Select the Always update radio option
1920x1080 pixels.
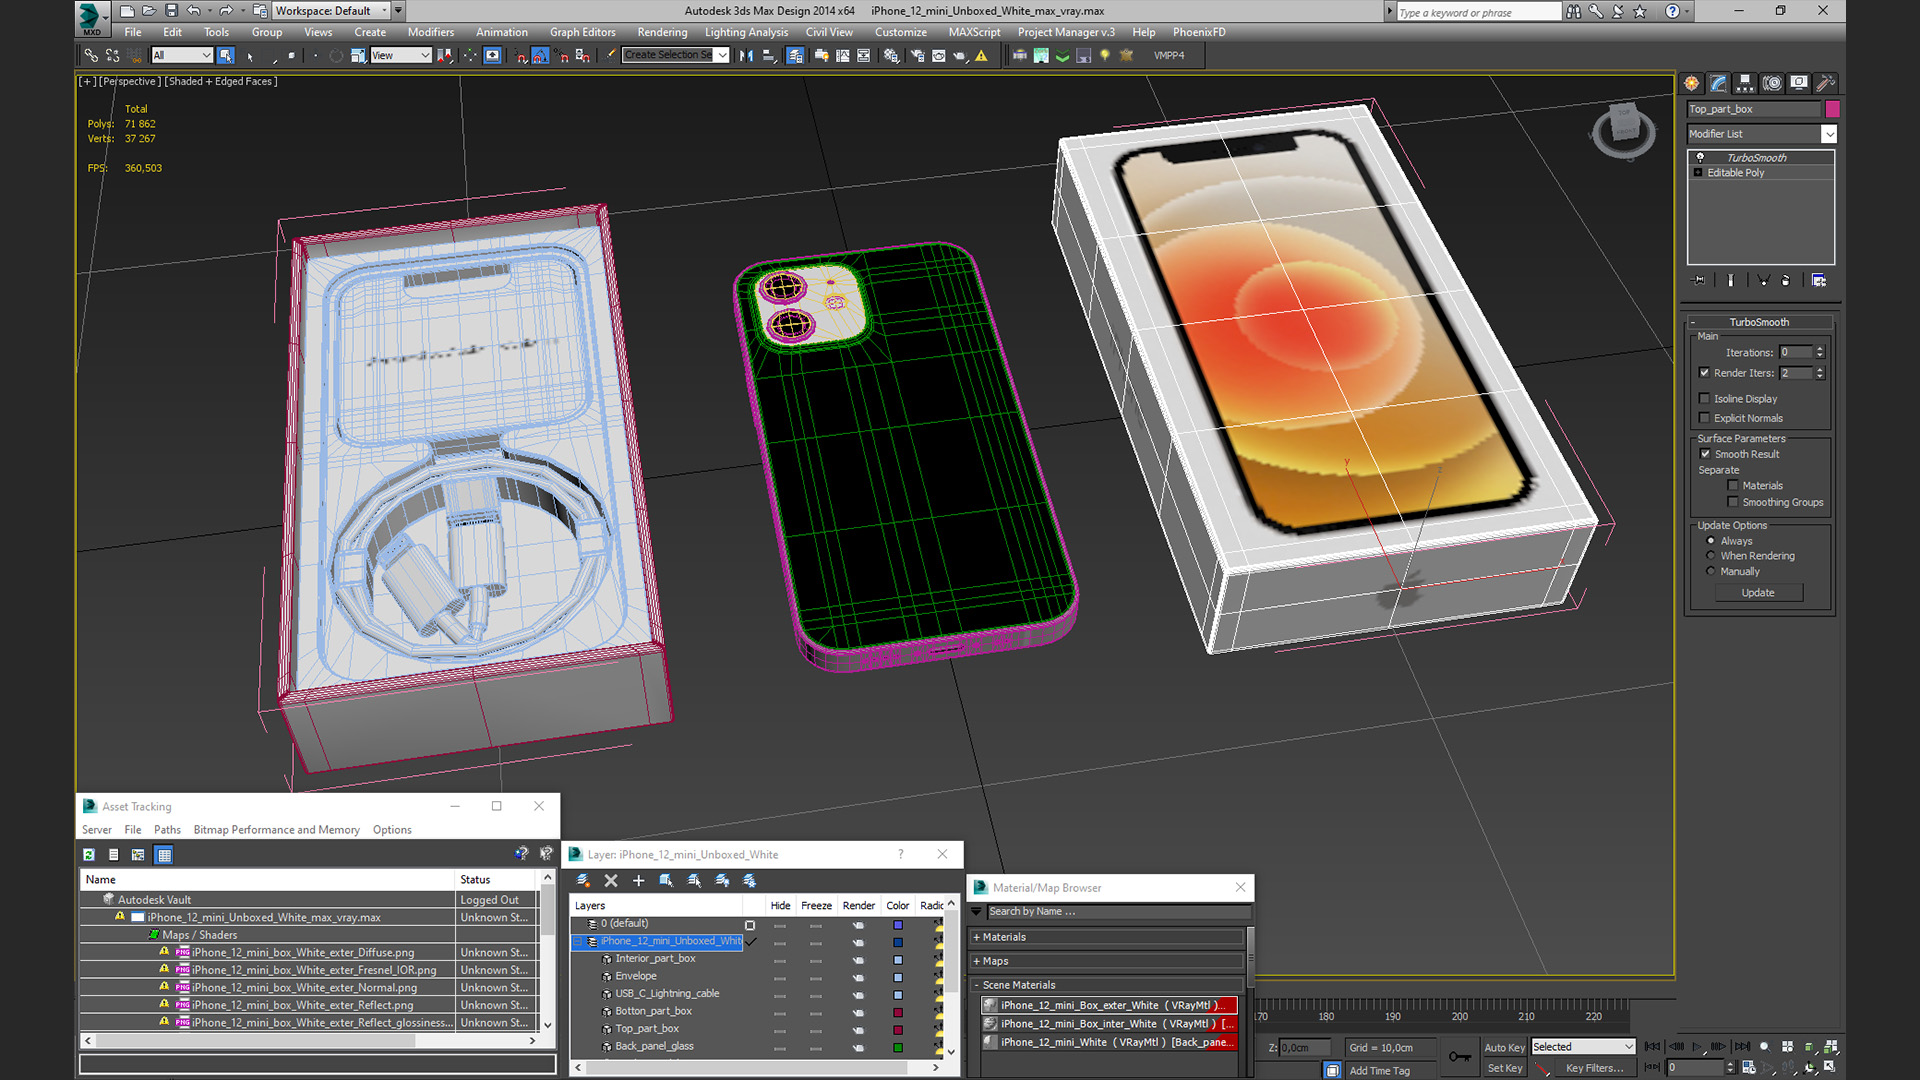[1710, 541]
